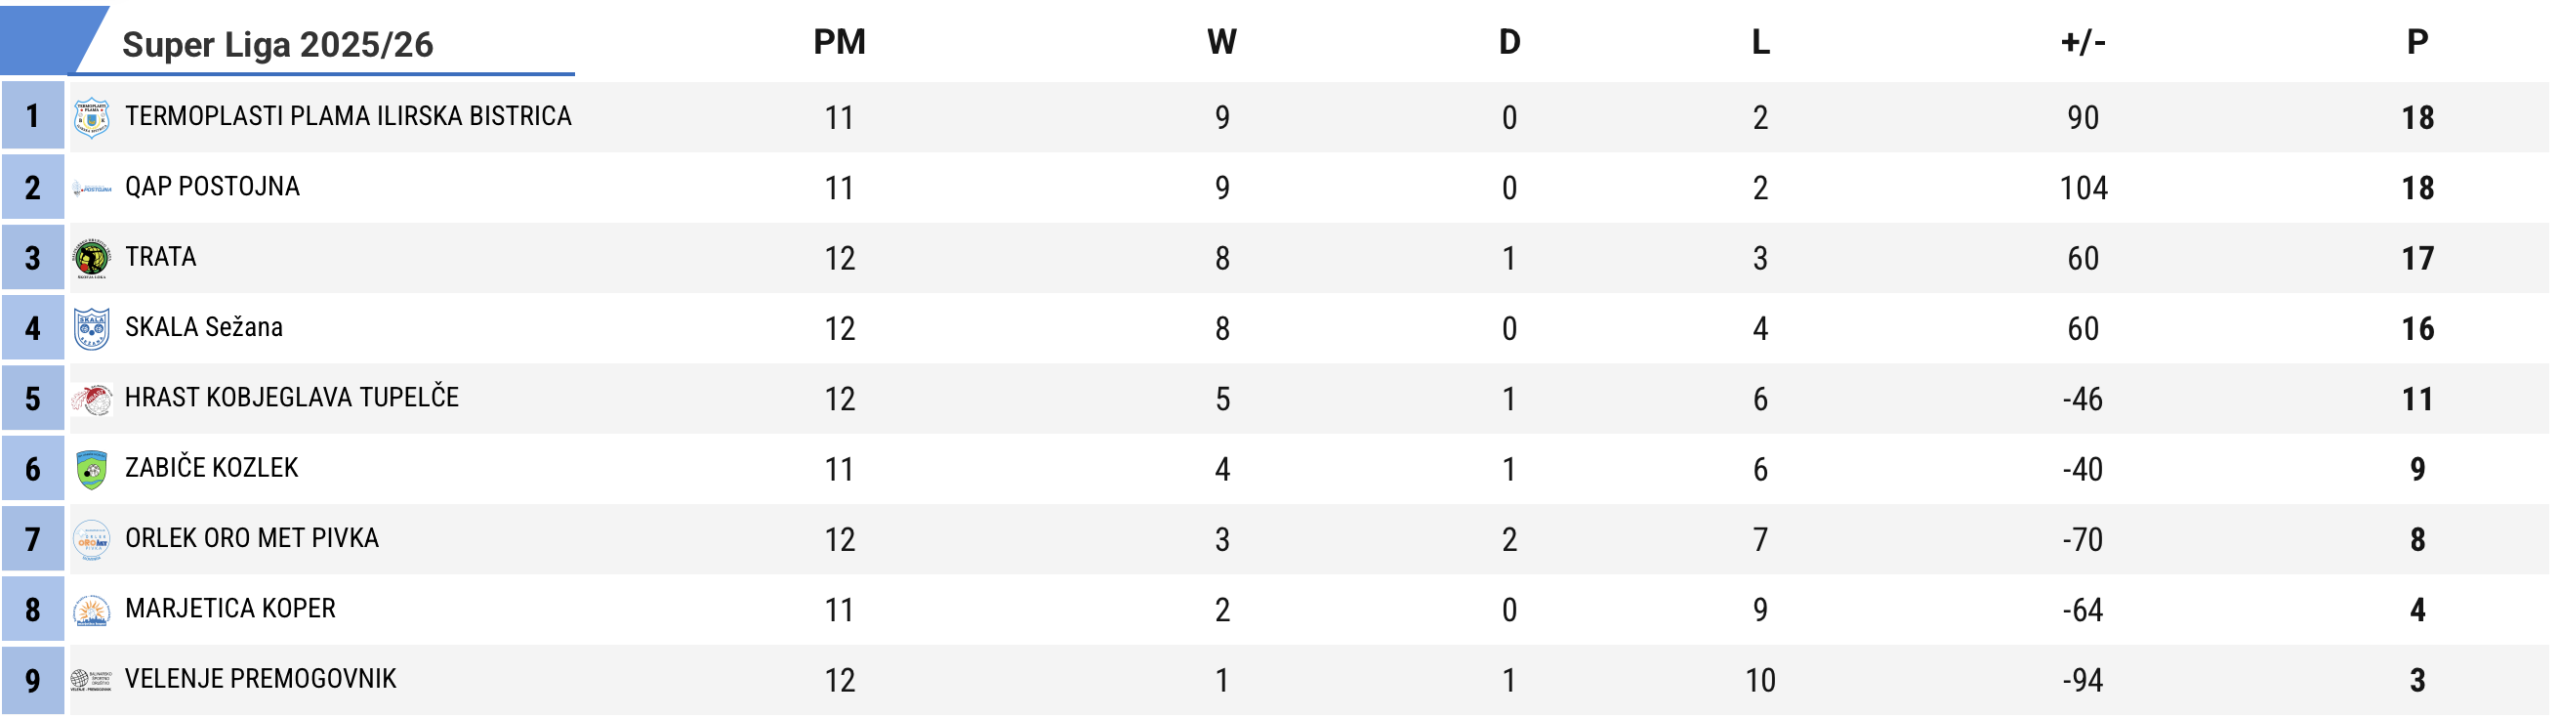2560x717 pixels.
Task: Click the Velenje Premogovnik club logo
Action: pos(91,680)
